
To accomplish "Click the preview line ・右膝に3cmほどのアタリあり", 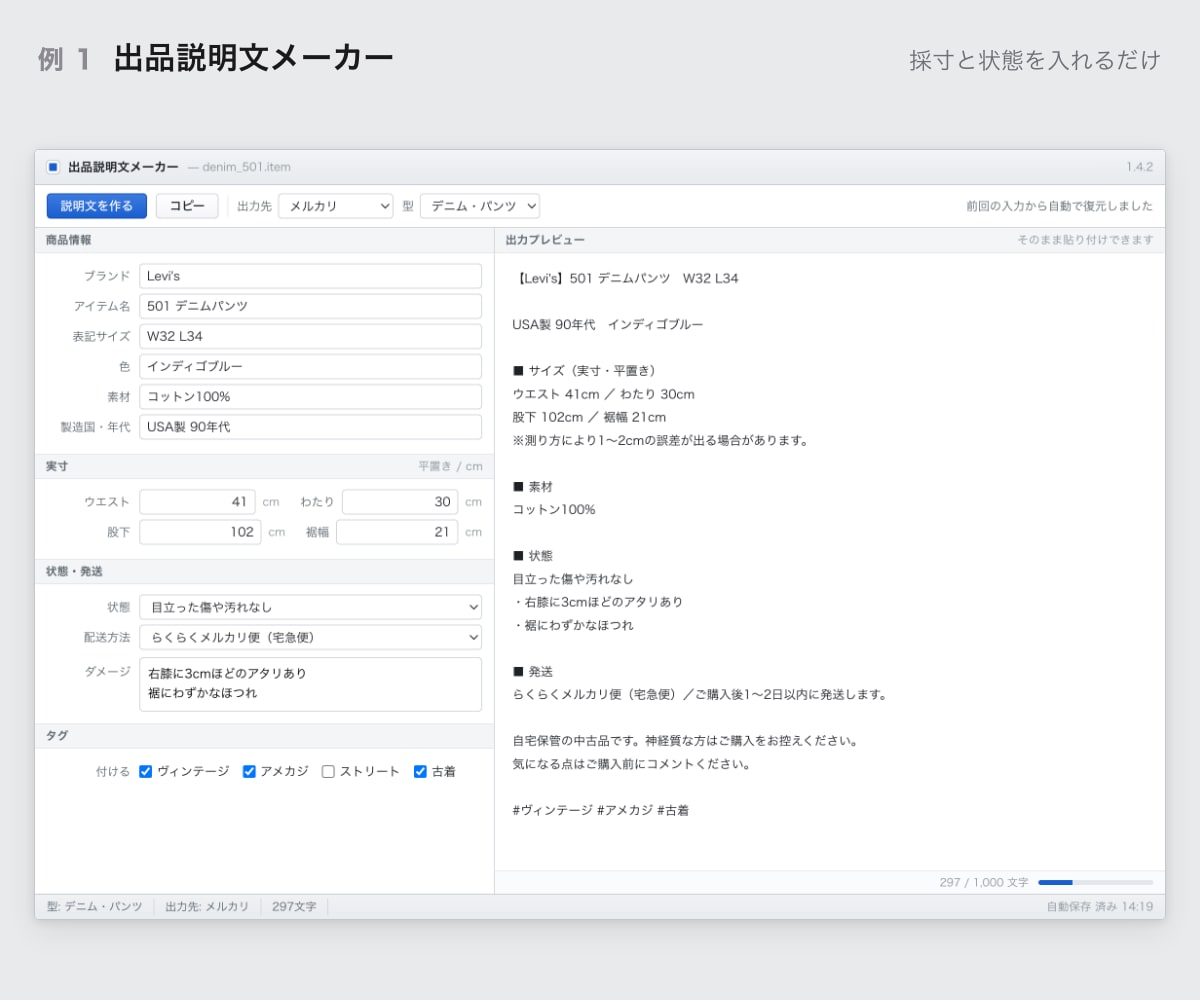I will click(x=598, y=602).
